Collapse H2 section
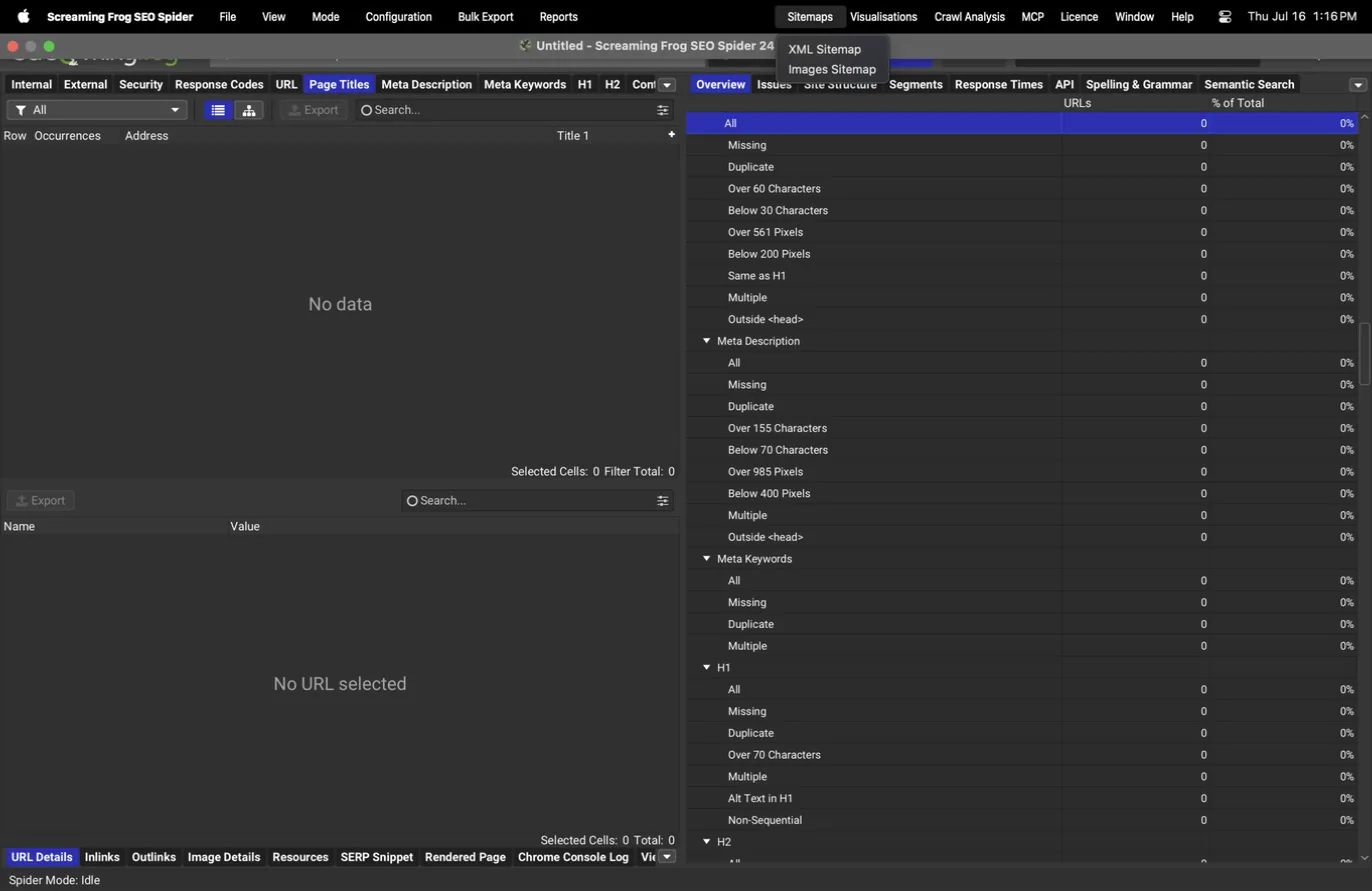1372x891 pixels. pyautogui.click(x=706, y=842)
